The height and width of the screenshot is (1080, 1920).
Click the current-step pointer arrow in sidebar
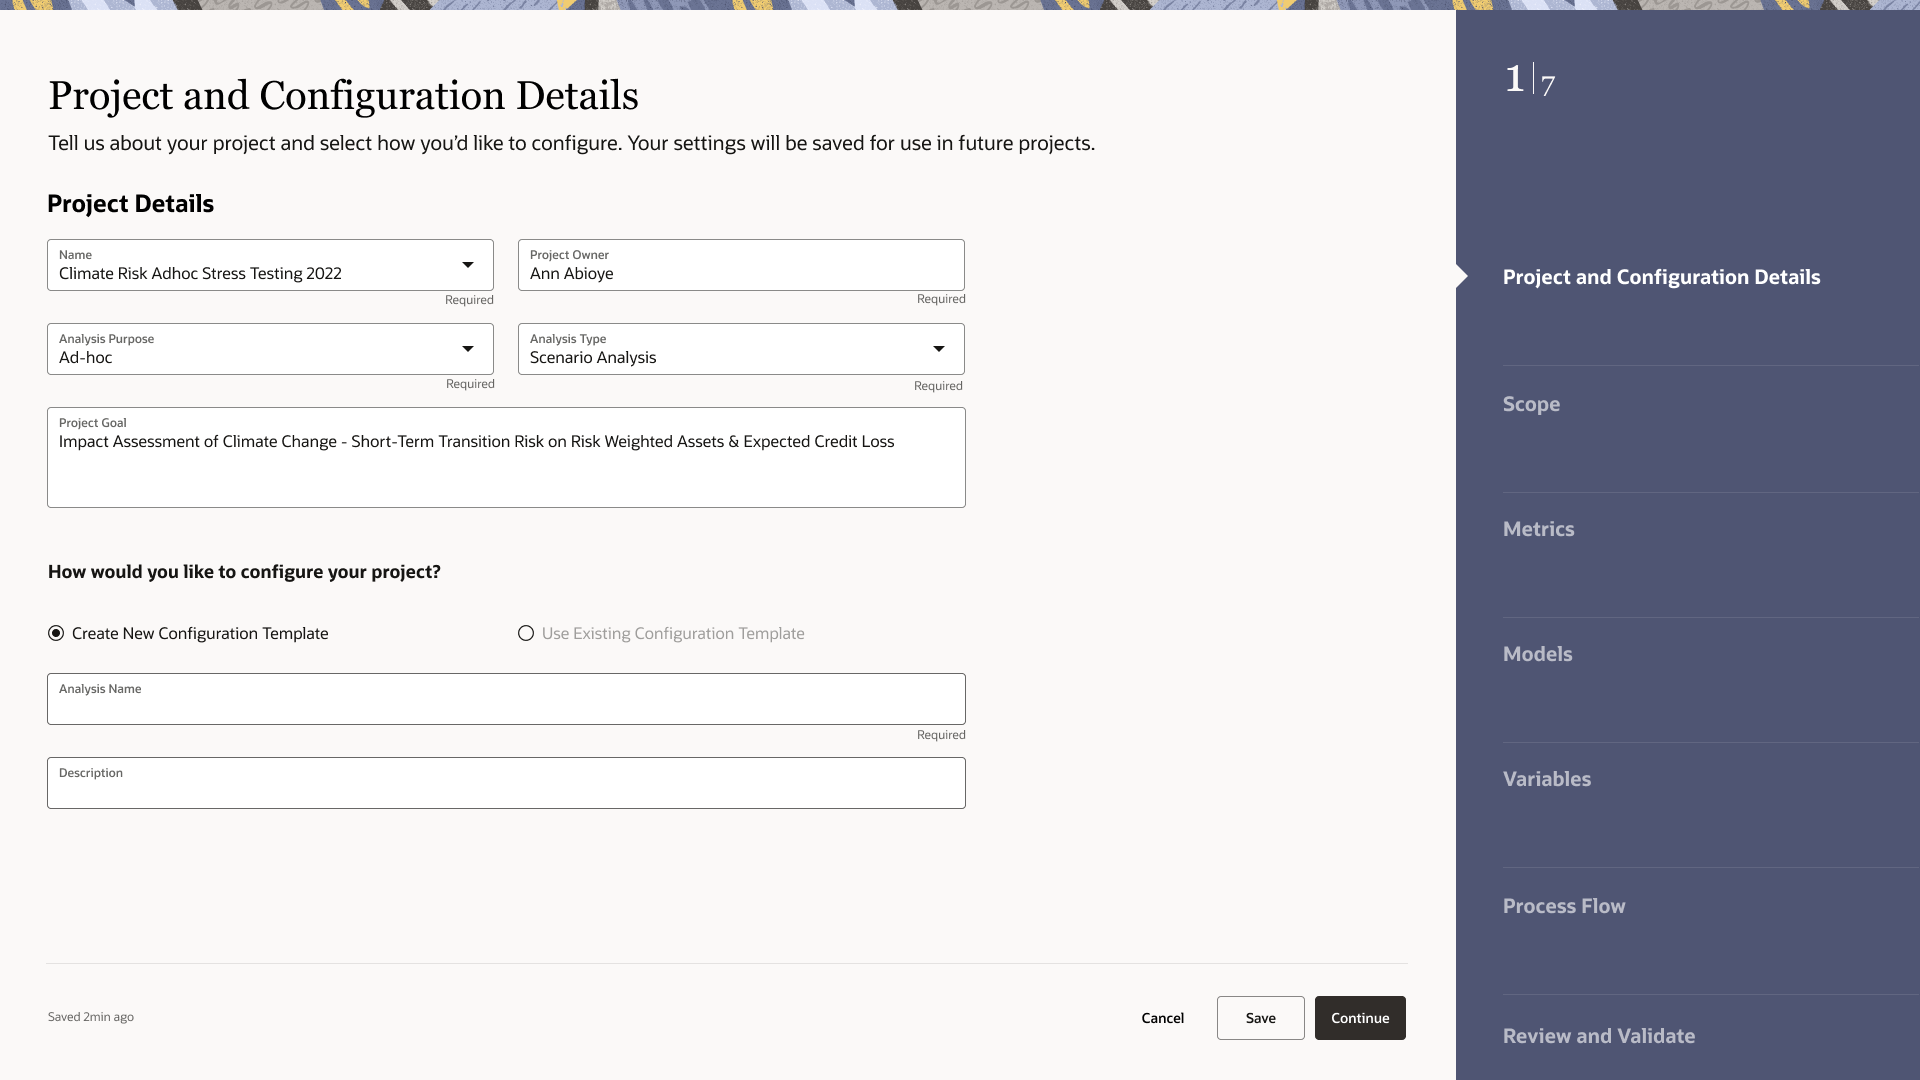(1462, 277)
